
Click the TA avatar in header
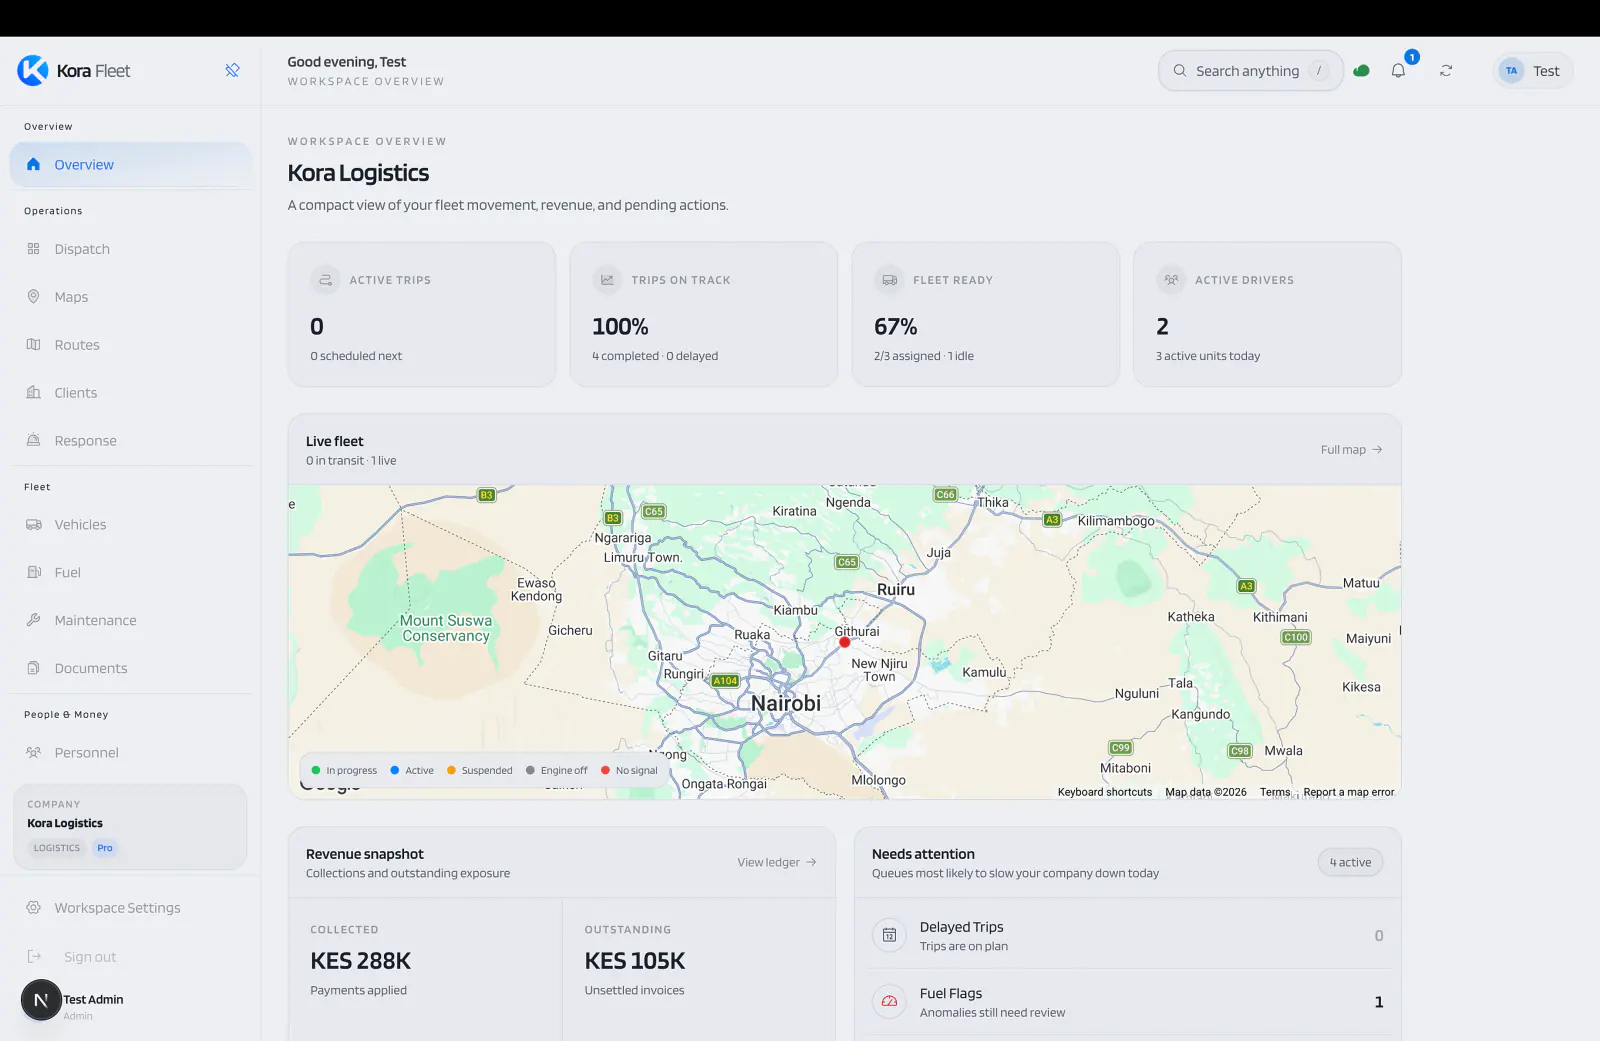coord(1511,71)
